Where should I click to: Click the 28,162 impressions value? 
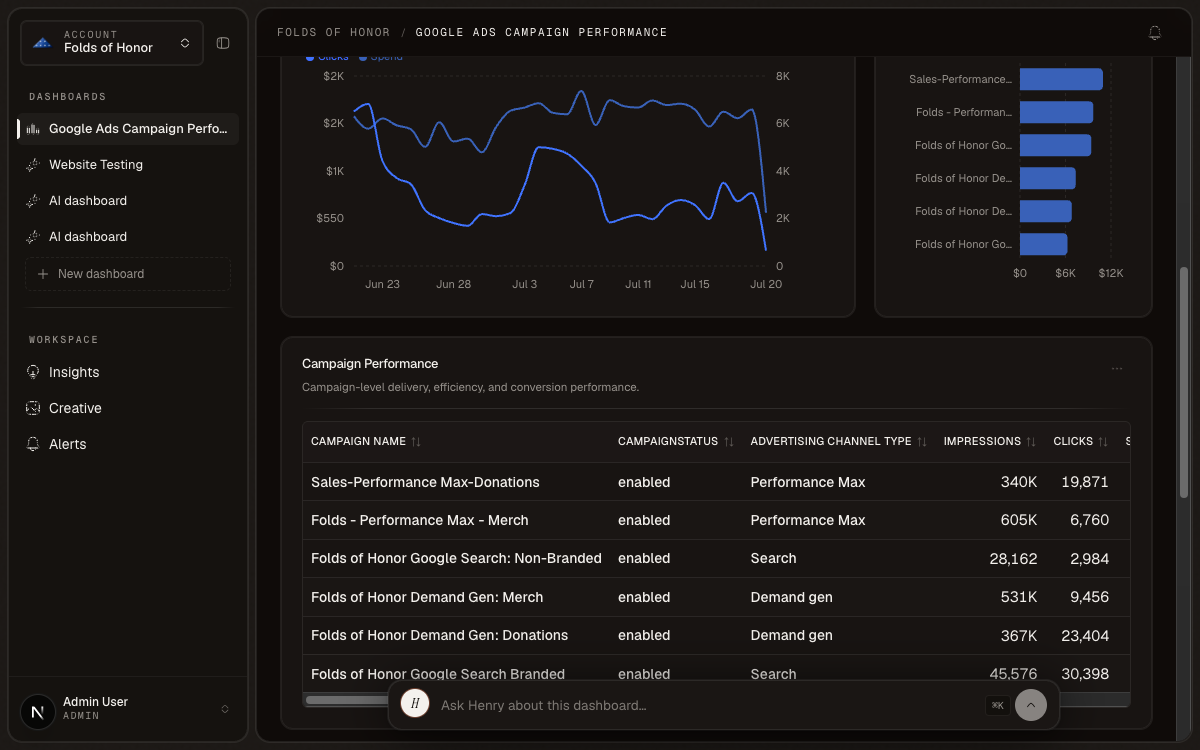(x=1013, y=558)
